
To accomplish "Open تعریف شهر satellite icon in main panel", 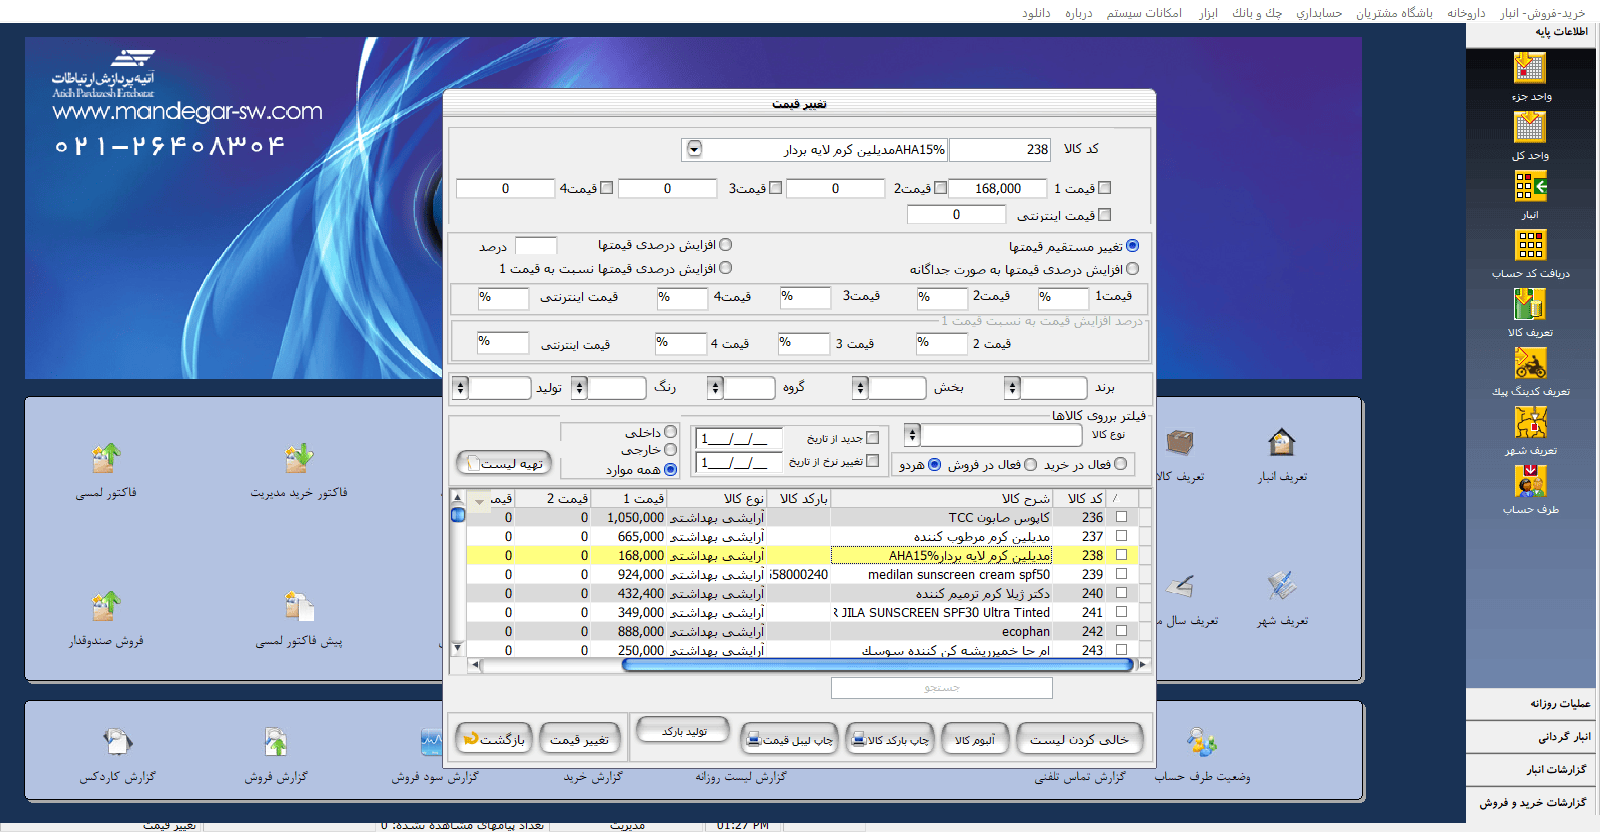I will [1282, 587].
